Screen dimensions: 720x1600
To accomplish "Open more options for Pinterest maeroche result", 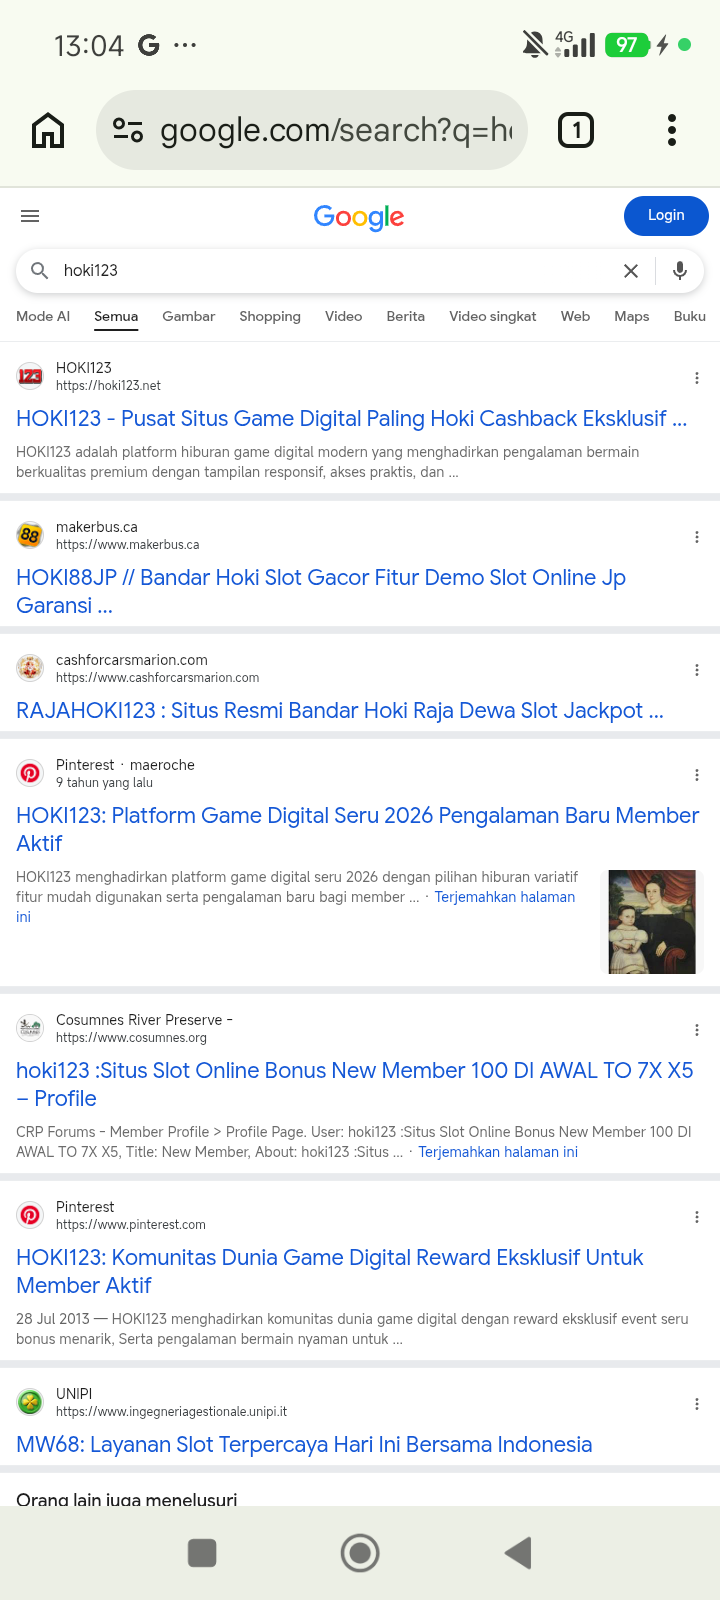I will [697, 775].
